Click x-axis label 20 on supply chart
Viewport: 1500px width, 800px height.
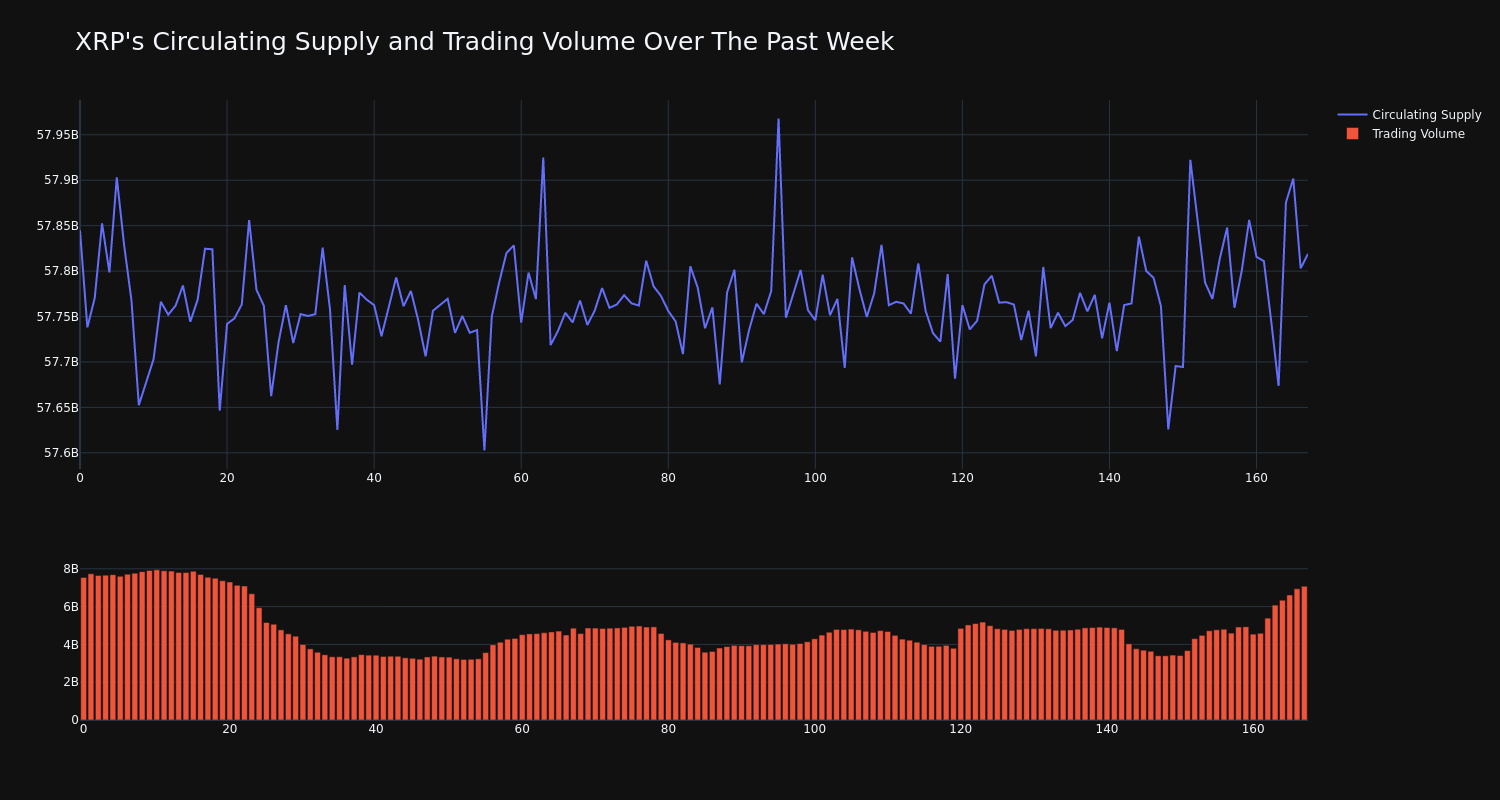point(227,478)
